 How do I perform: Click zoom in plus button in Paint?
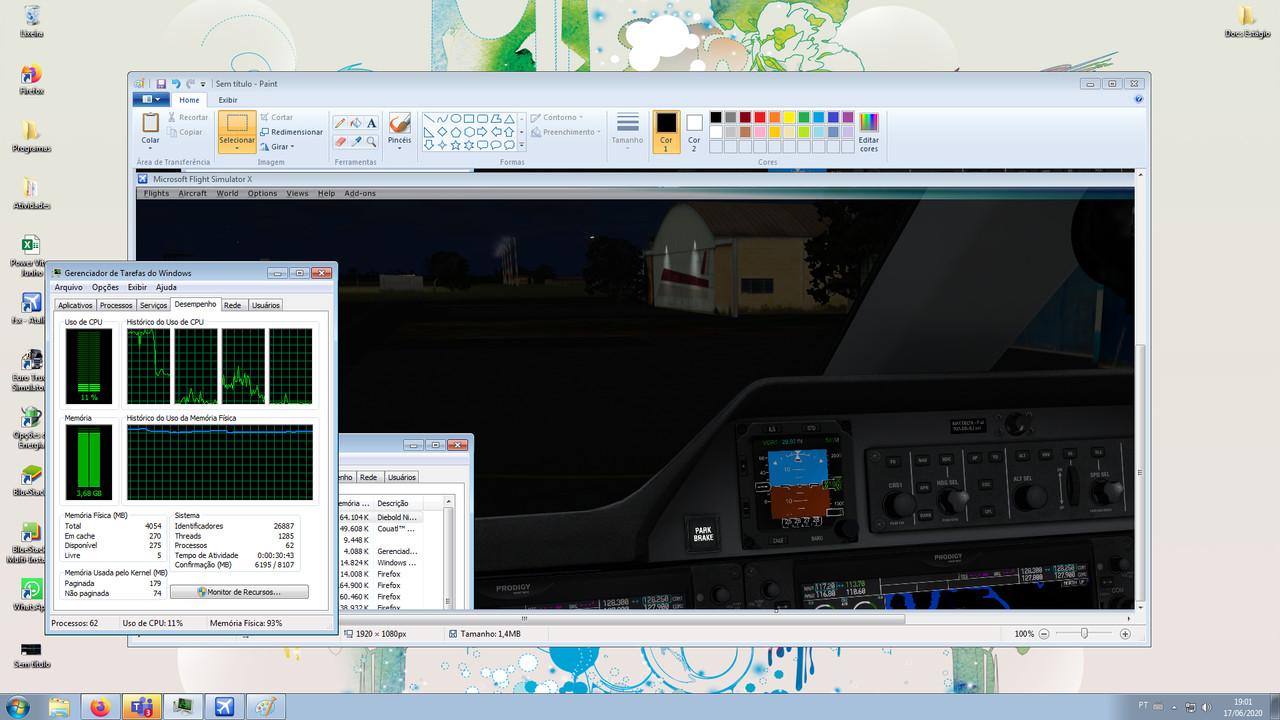coord(1125,634)
